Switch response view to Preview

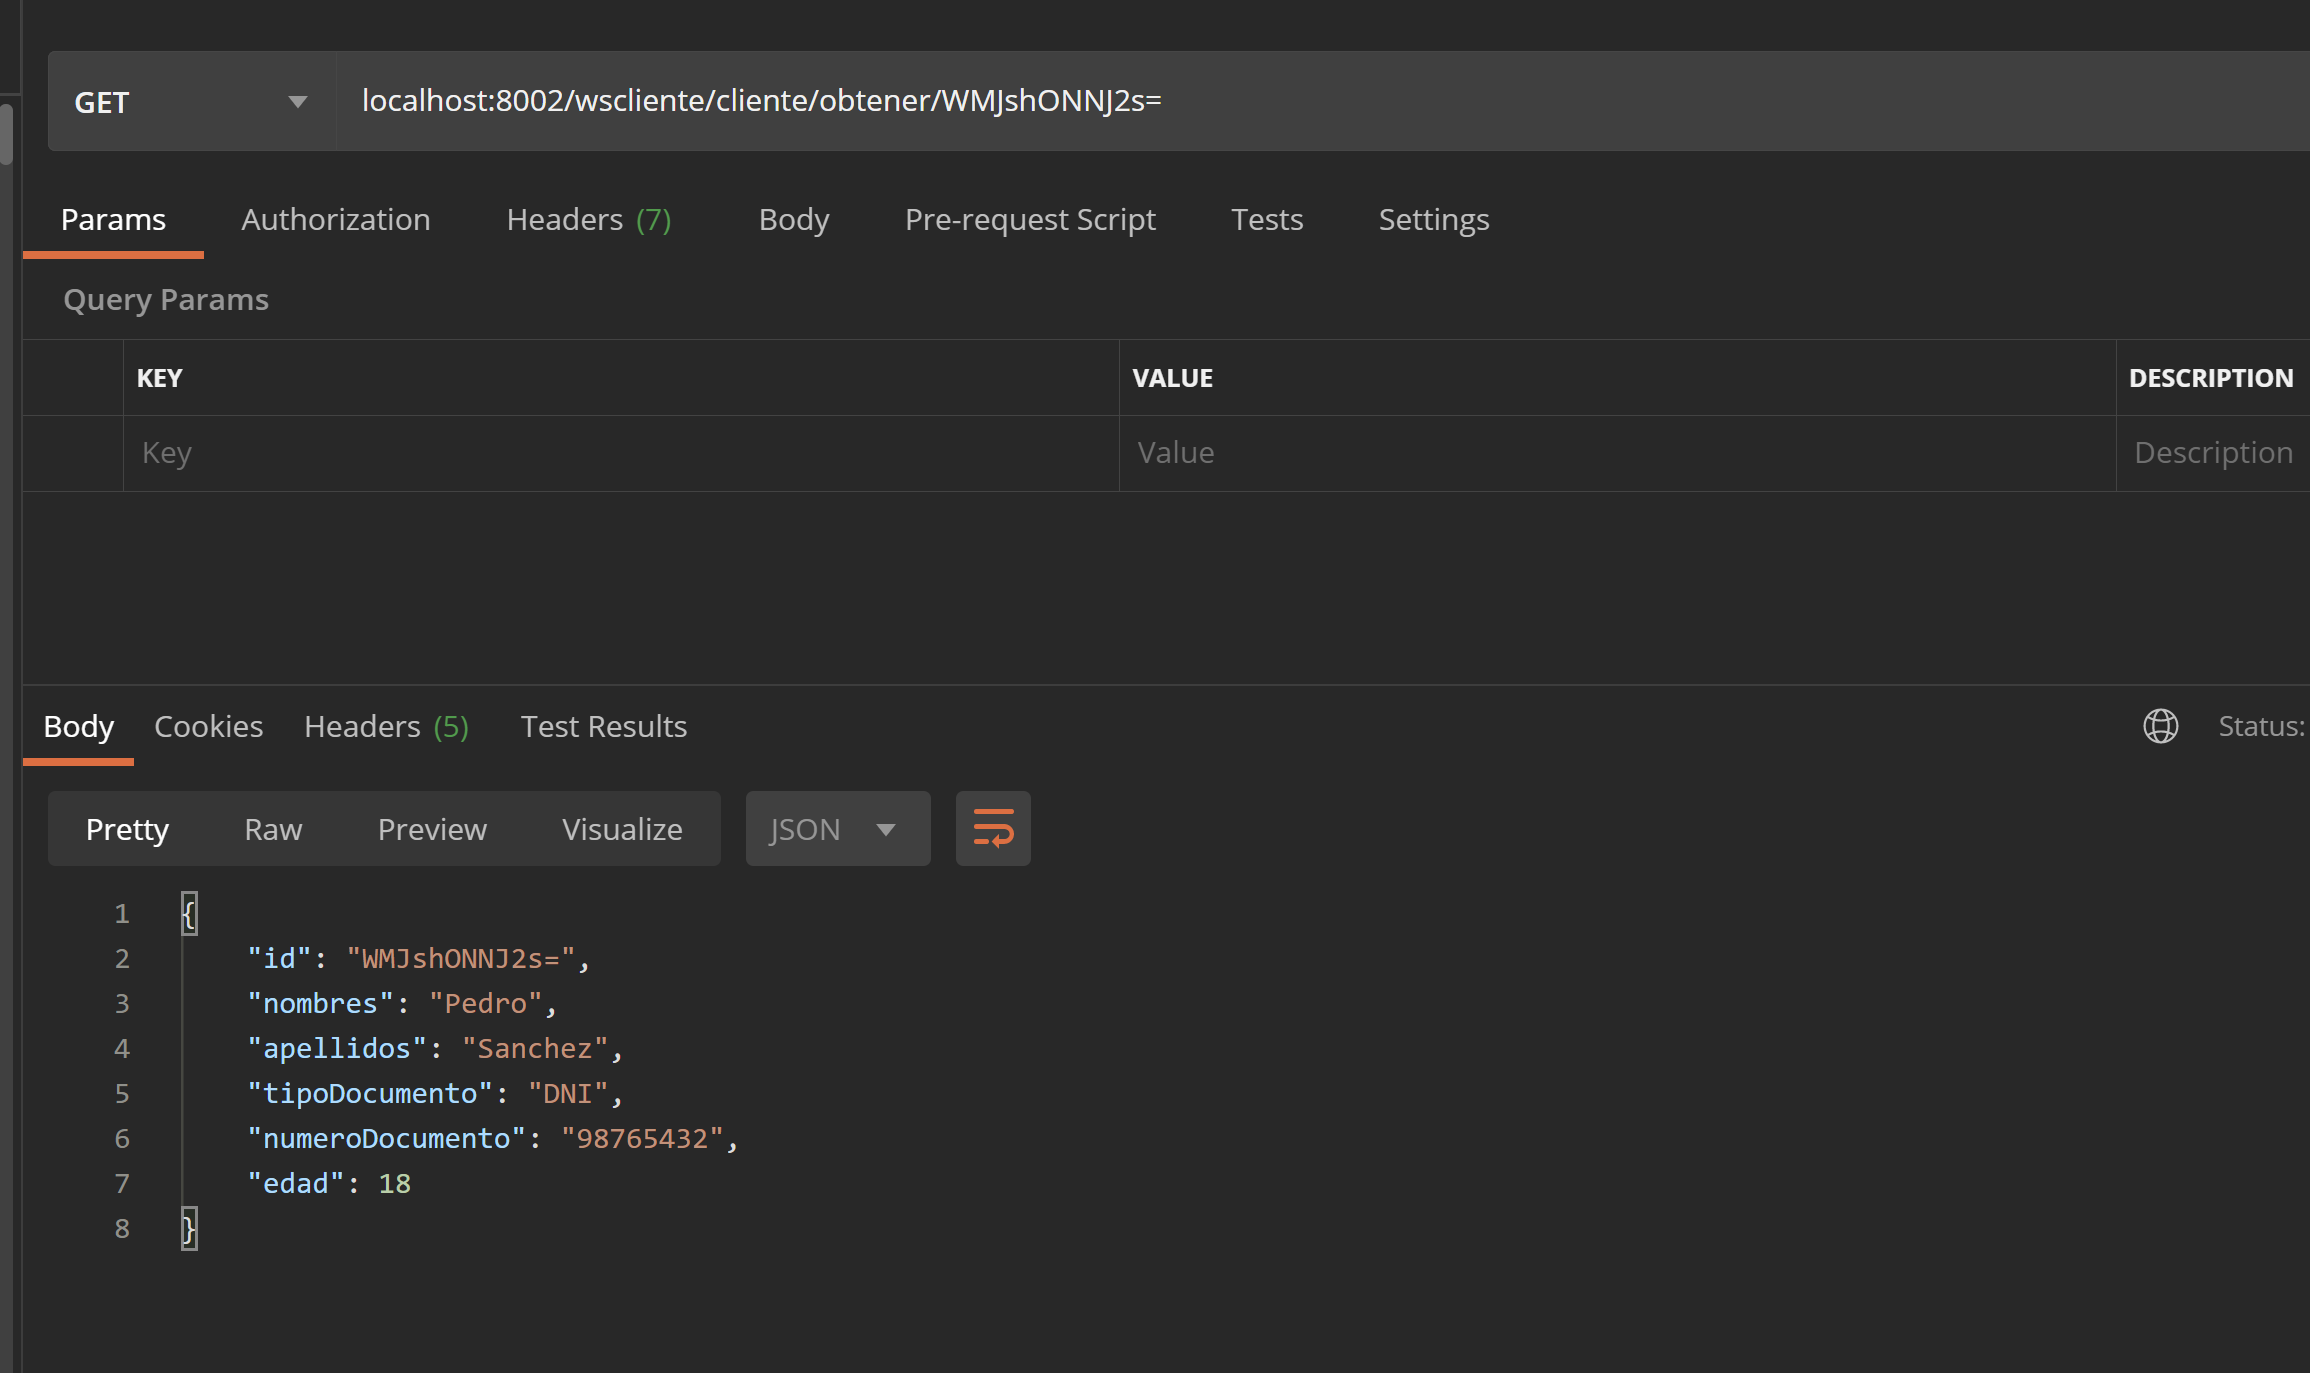point(431,828)
